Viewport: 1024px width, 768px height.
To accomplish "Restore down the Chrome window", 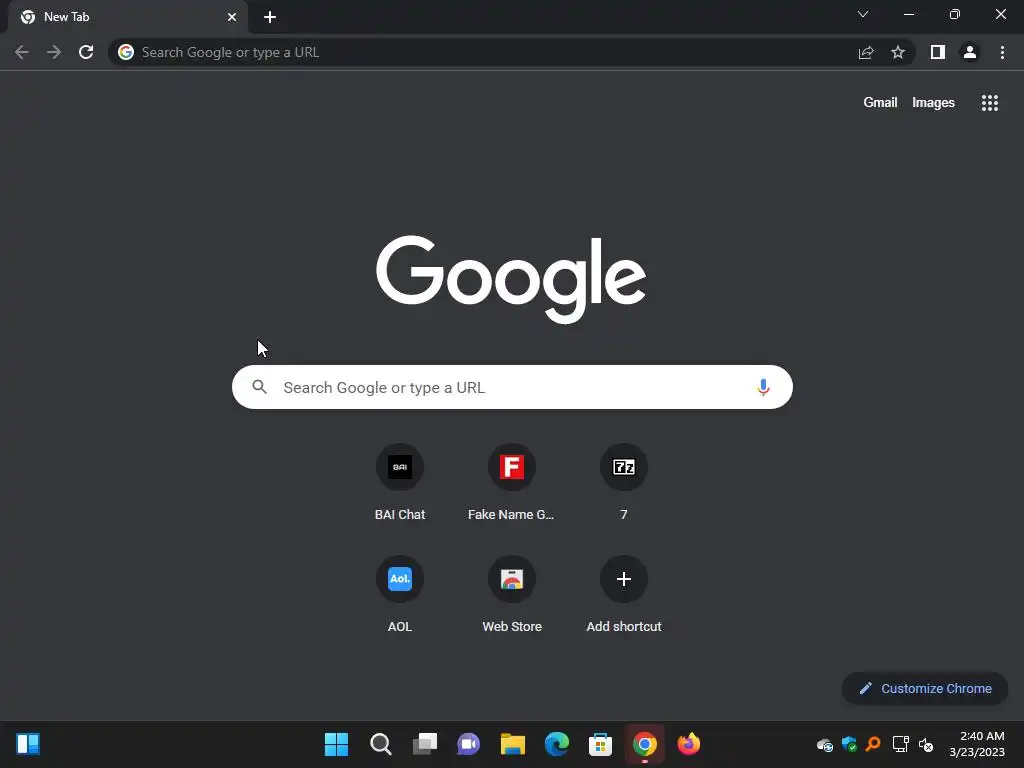I will point(955,14).
